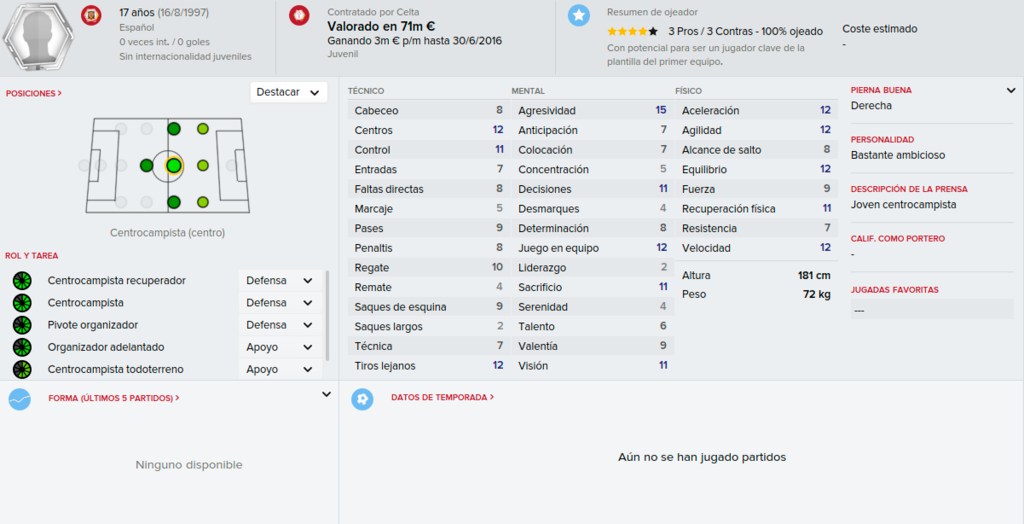Open the Datos de temporada link
This screenshot has width=1024, height=524.
click(x=442, y=397)
